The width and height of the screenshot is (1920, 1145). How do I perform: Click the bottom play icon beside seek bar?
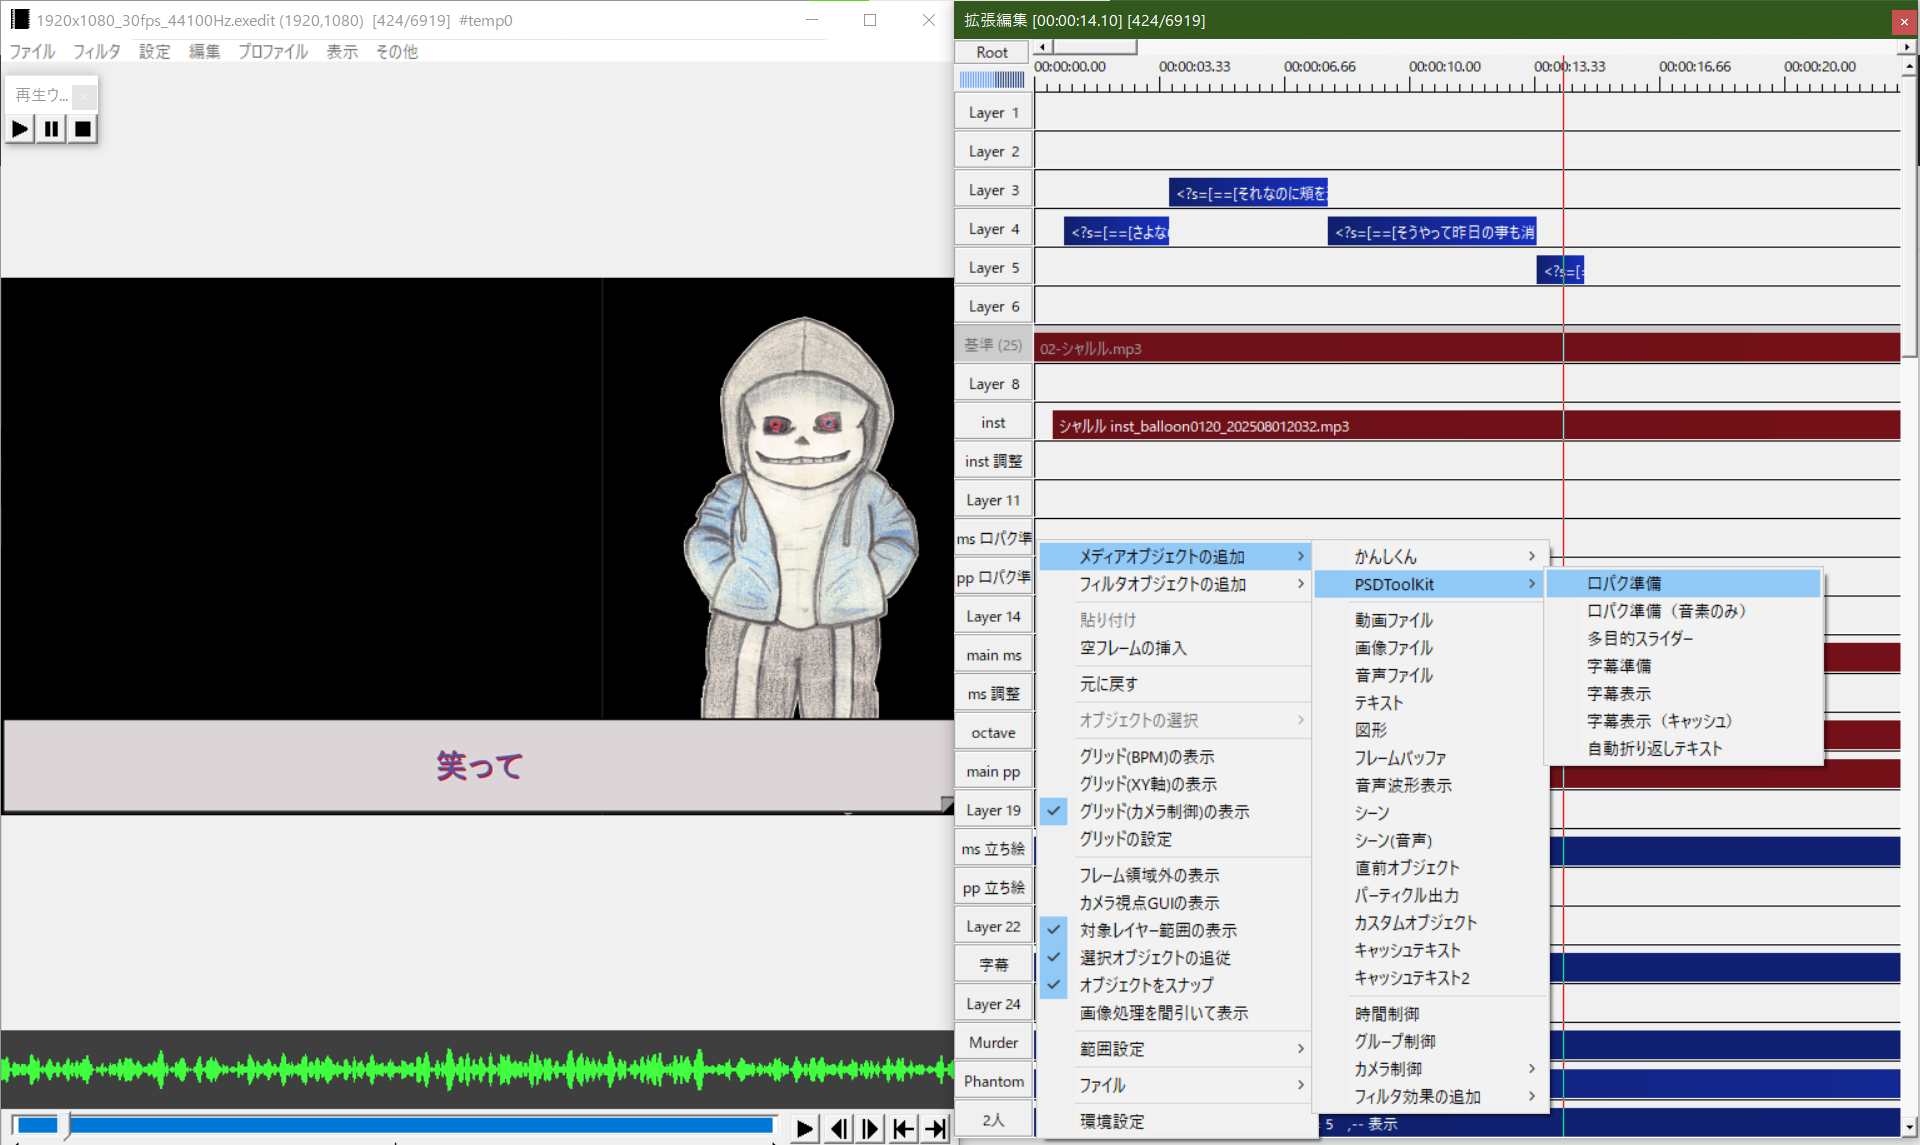(804, 1129)
